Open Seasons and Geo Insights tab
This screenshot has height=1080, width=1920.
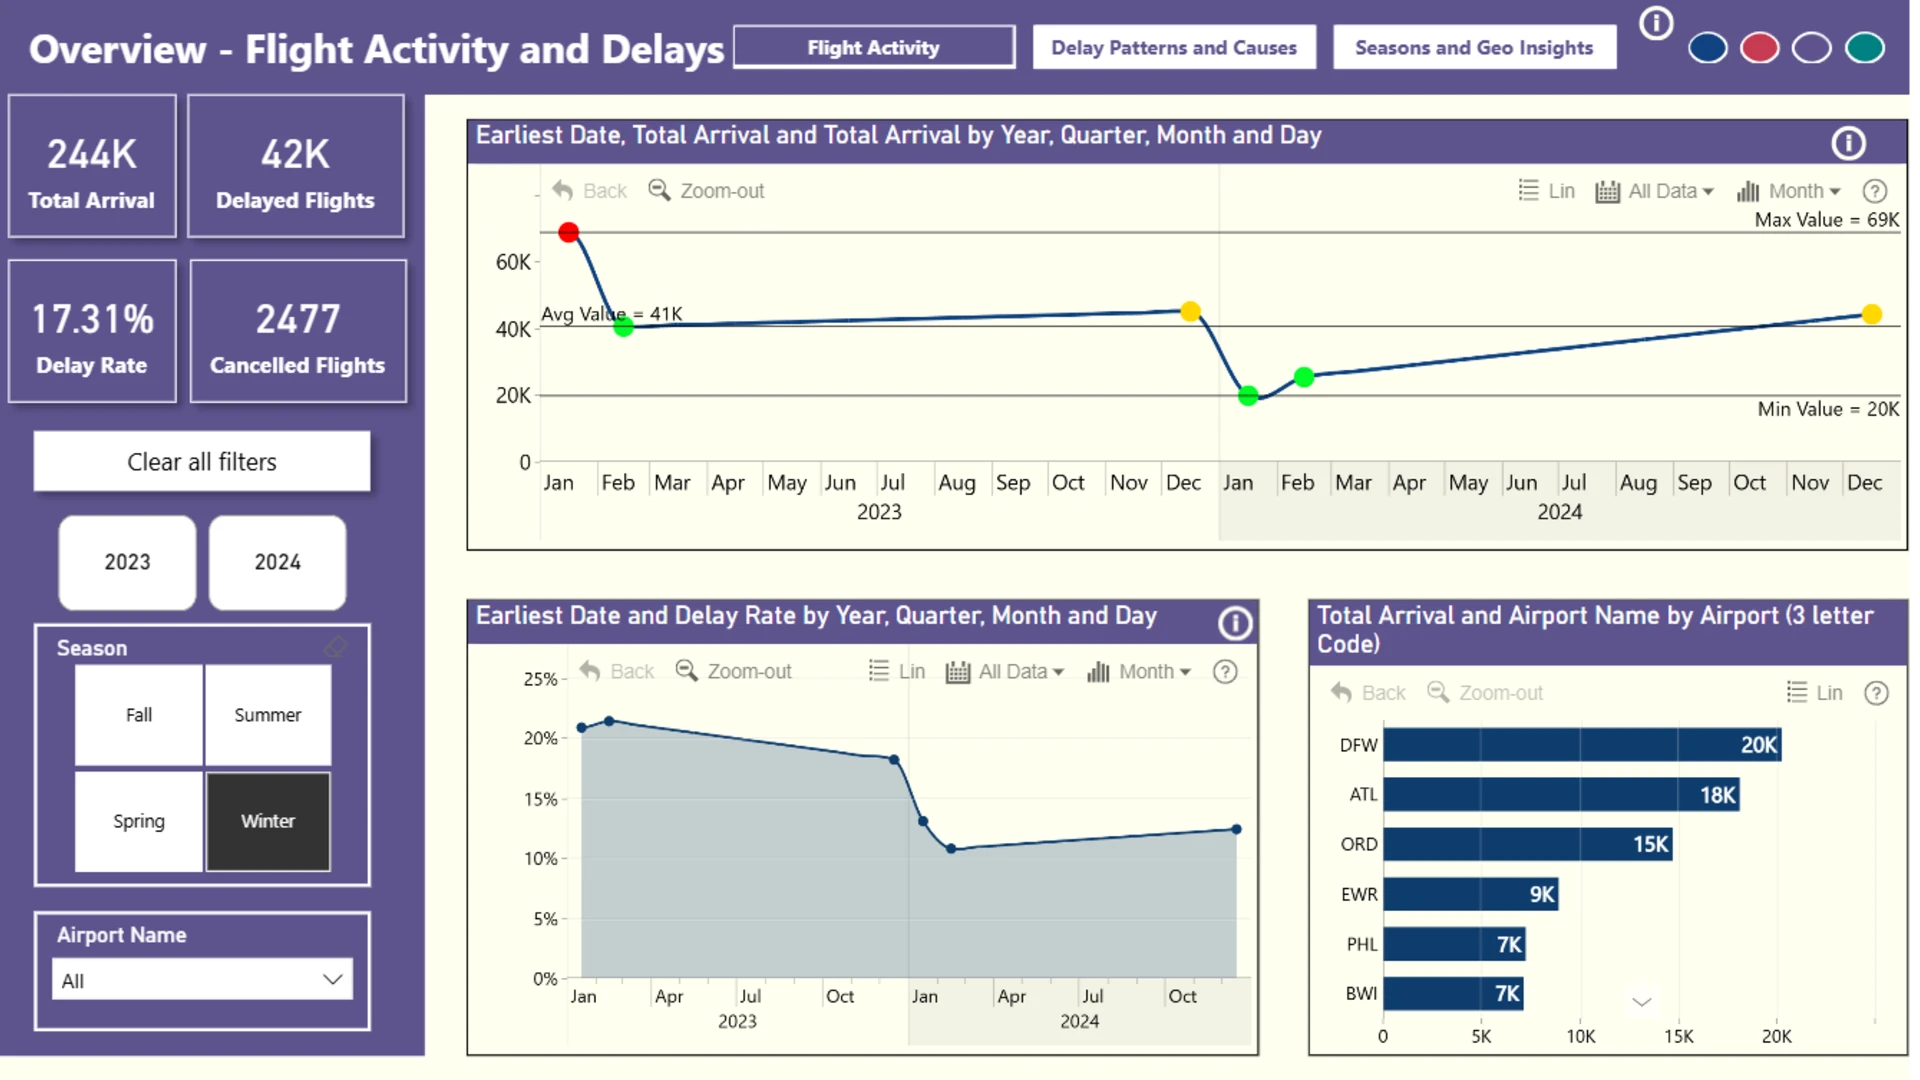tap(1474, 47)
